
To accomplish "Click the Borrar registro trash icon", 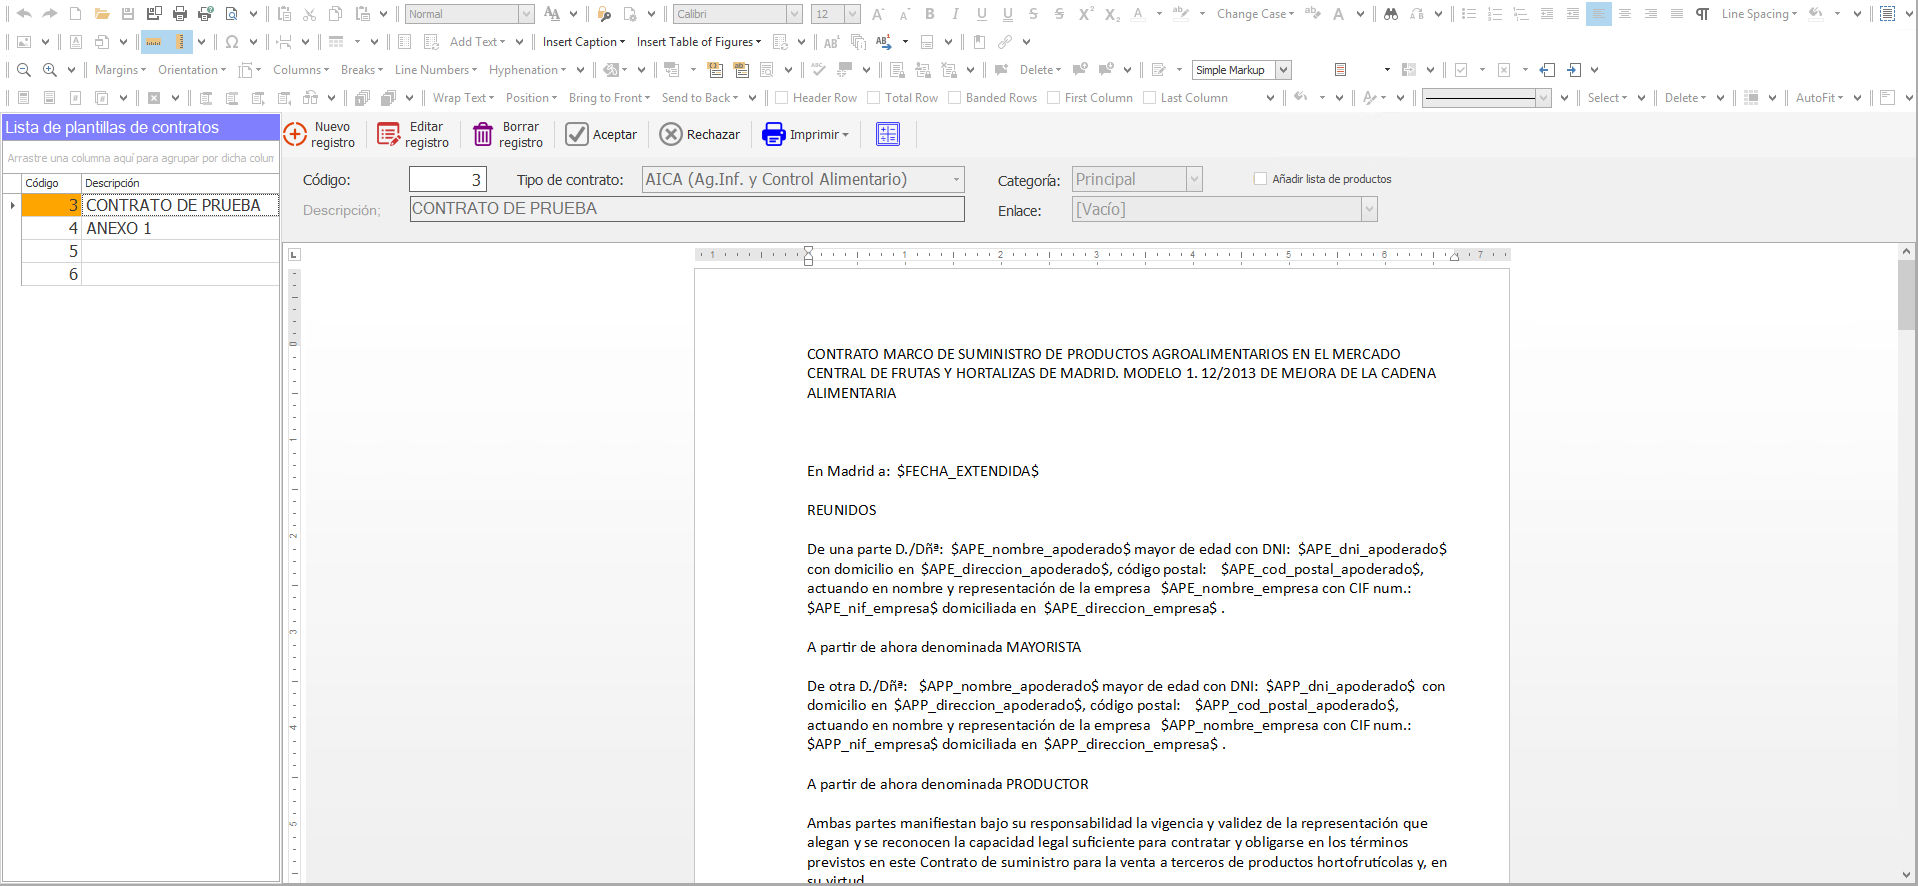I will coord(483,135).
